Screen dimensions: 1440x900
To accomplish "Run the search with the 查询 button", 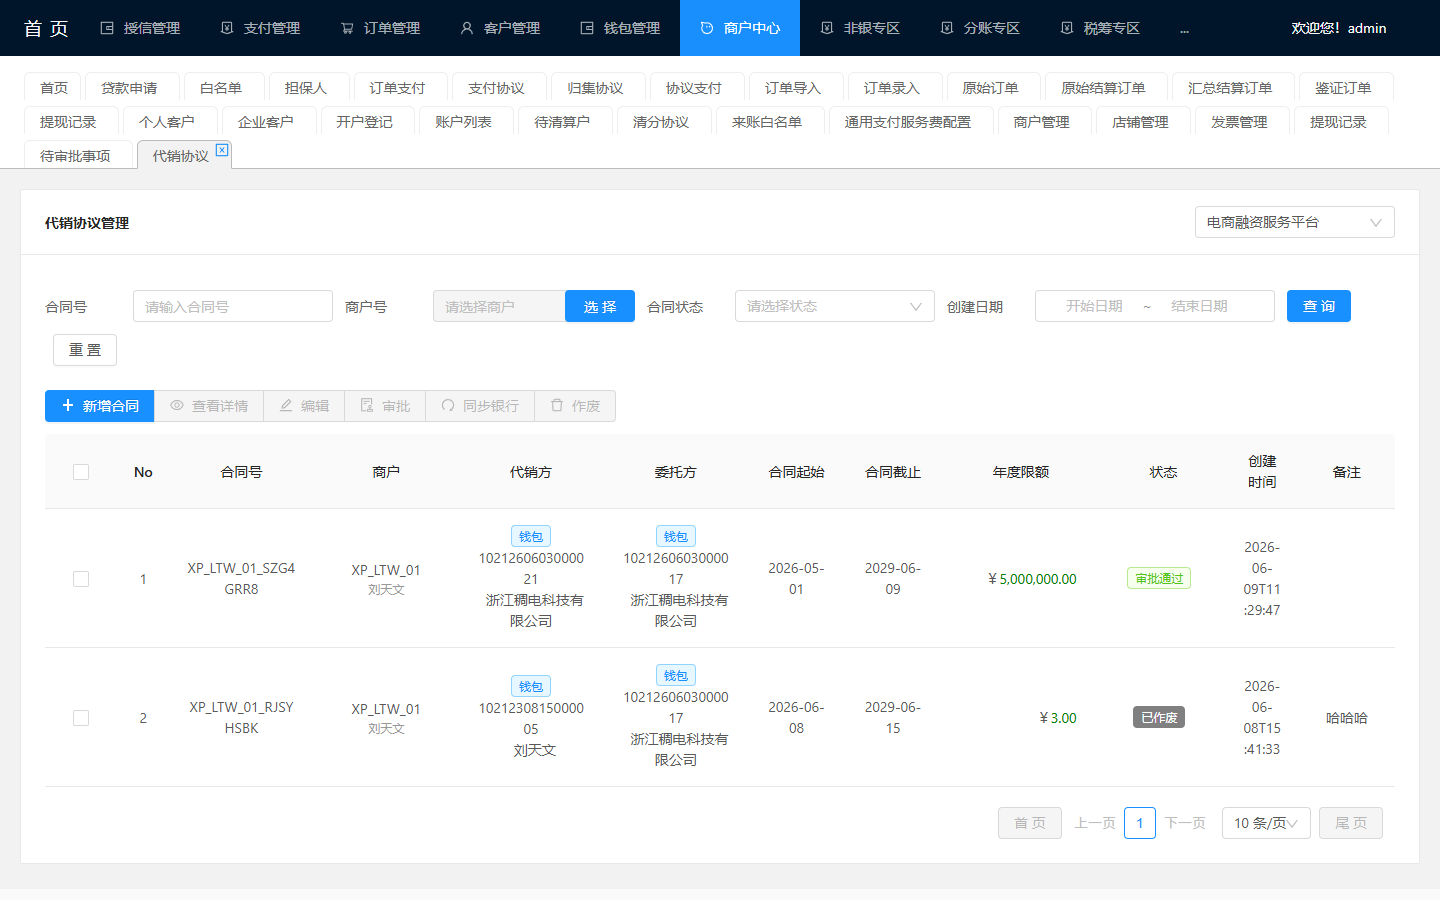I will tap(1319, 306).
